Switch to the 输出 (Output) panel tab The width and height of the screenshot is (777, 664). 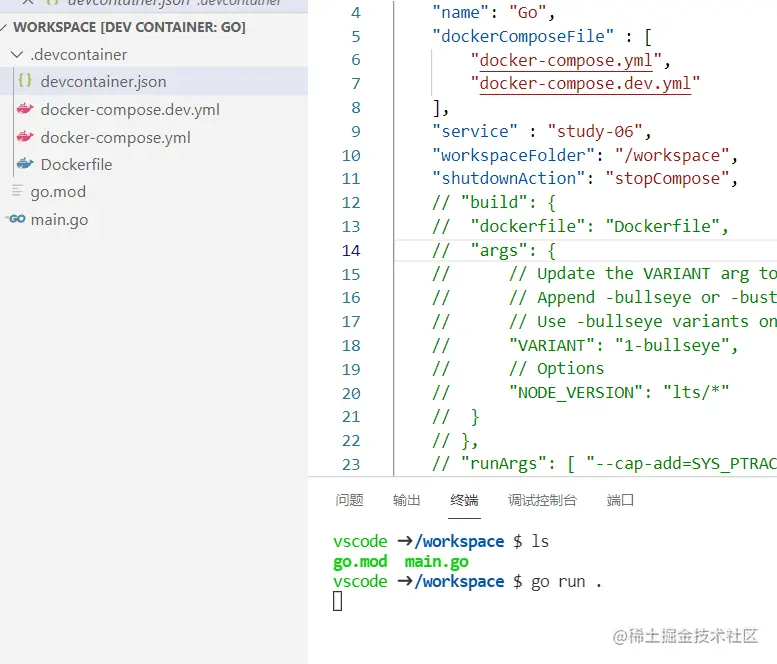[407, 500]
